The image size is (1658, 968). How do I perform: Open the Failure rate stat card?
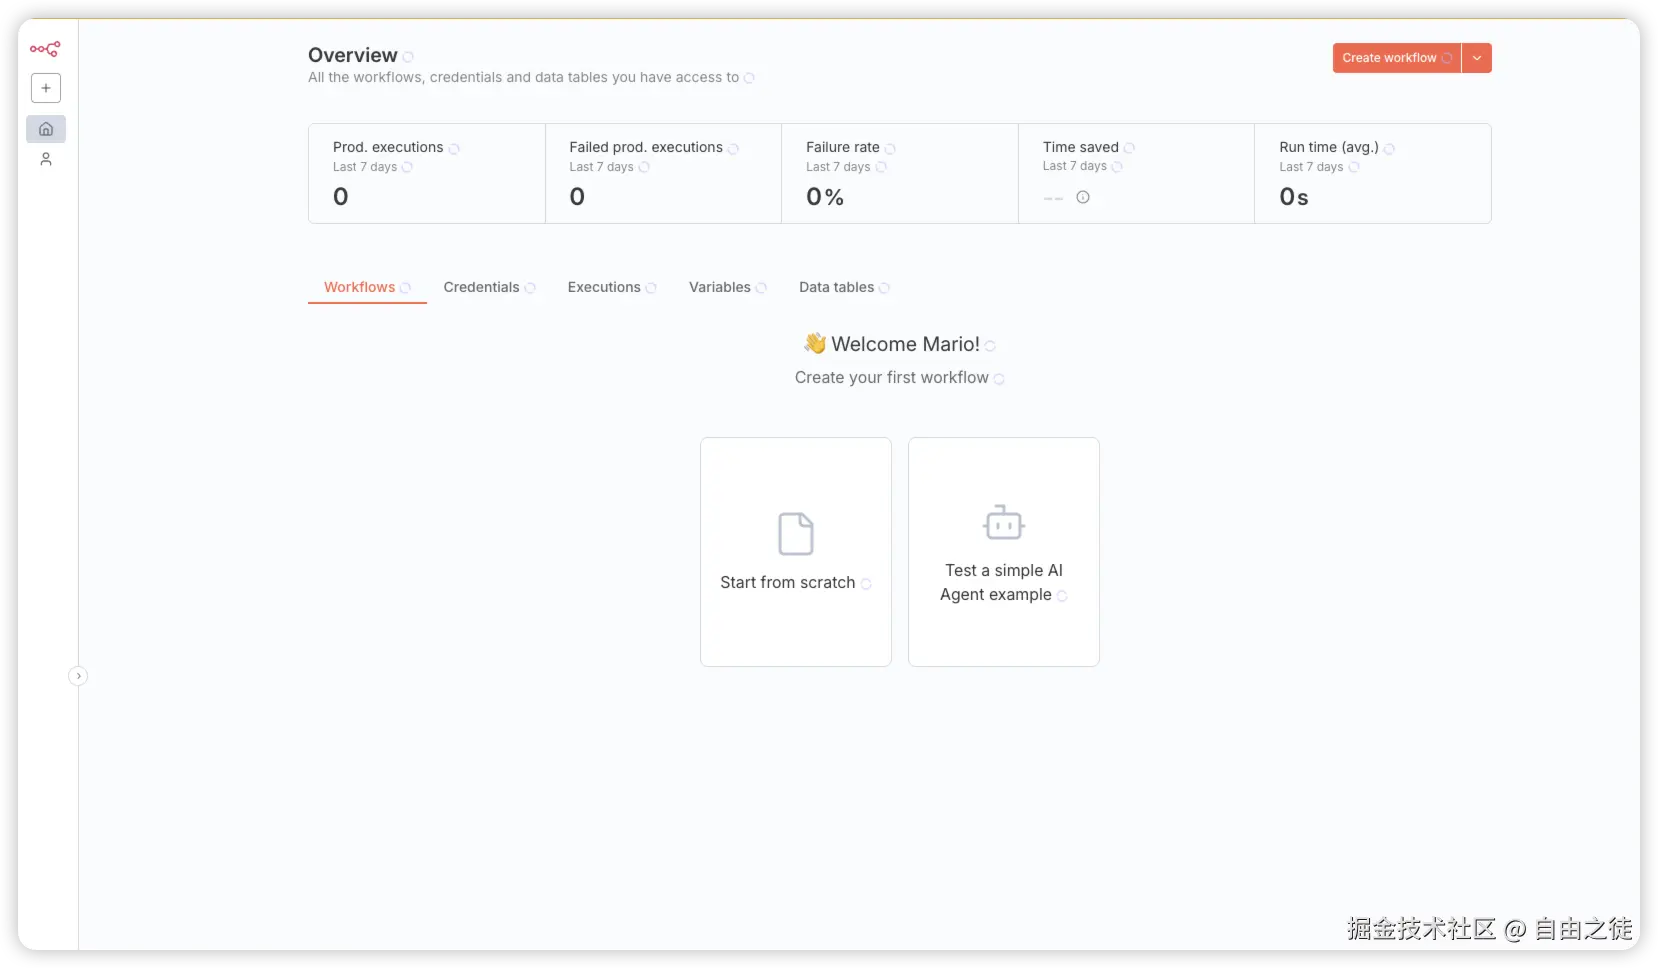coord(900,174)
